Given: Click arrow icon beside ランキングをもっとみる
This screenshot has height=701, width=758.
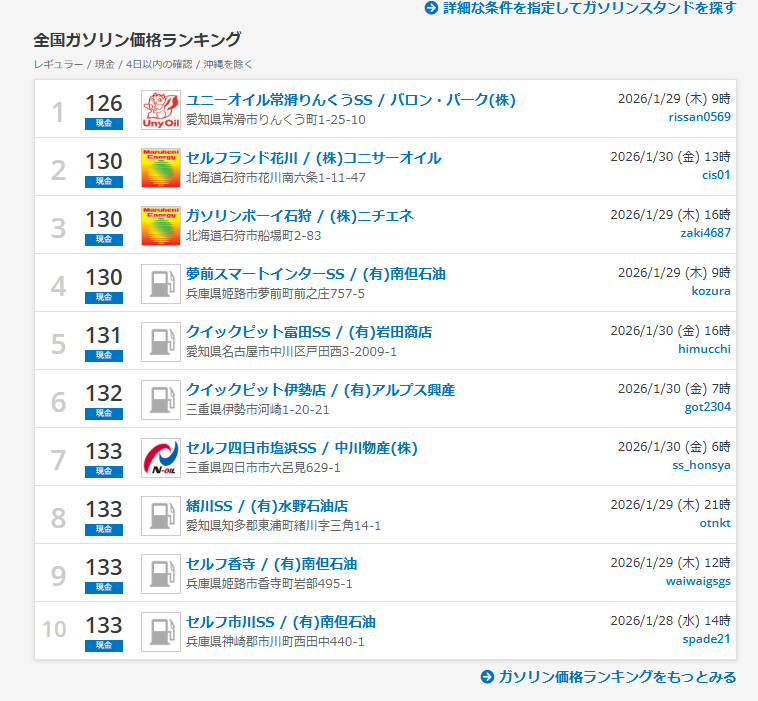Looking at the screenshot, I should [487, 677].
